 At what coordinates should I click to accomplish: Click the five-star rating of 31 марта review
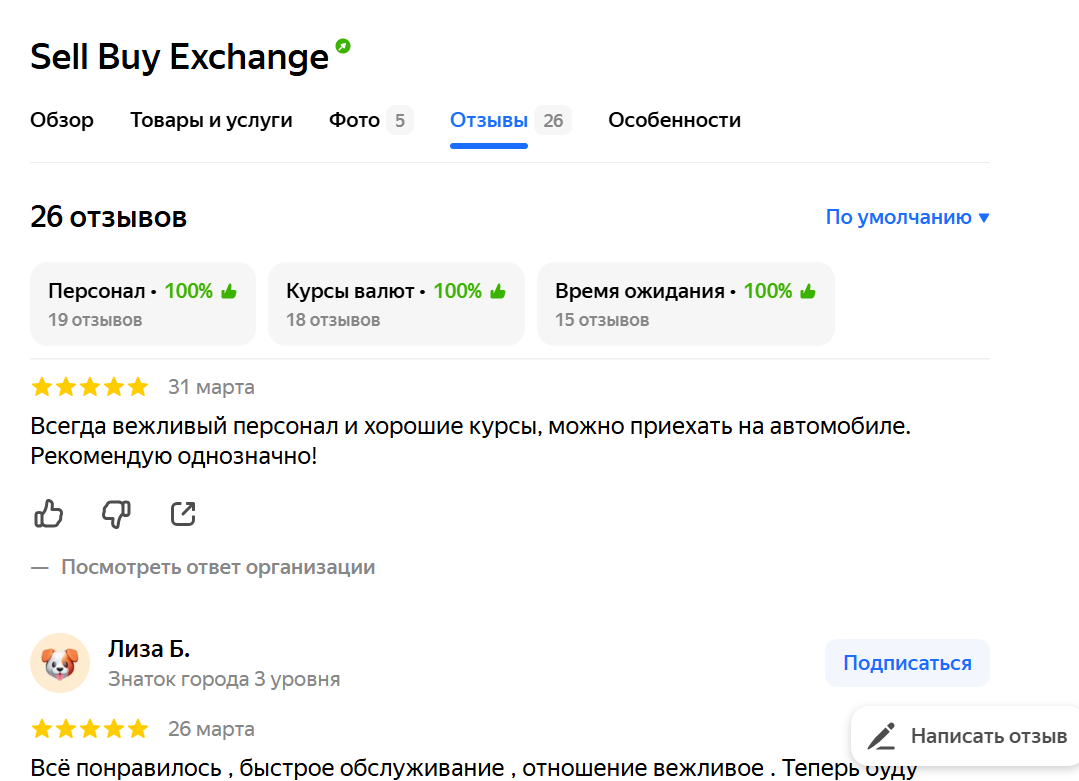89,387
